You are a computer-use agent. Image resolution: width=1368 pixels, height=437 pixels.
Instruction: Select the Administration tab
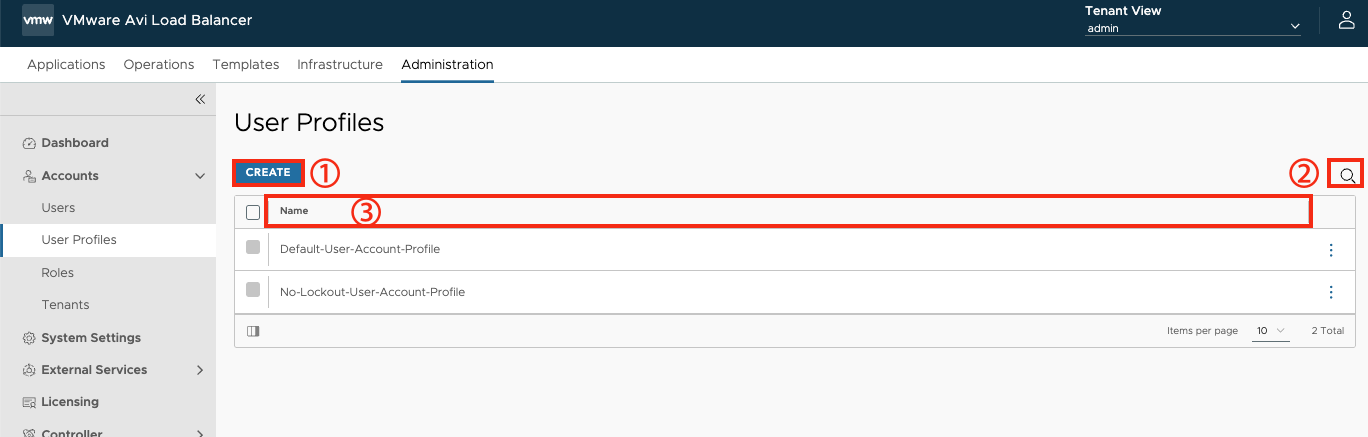447,64
